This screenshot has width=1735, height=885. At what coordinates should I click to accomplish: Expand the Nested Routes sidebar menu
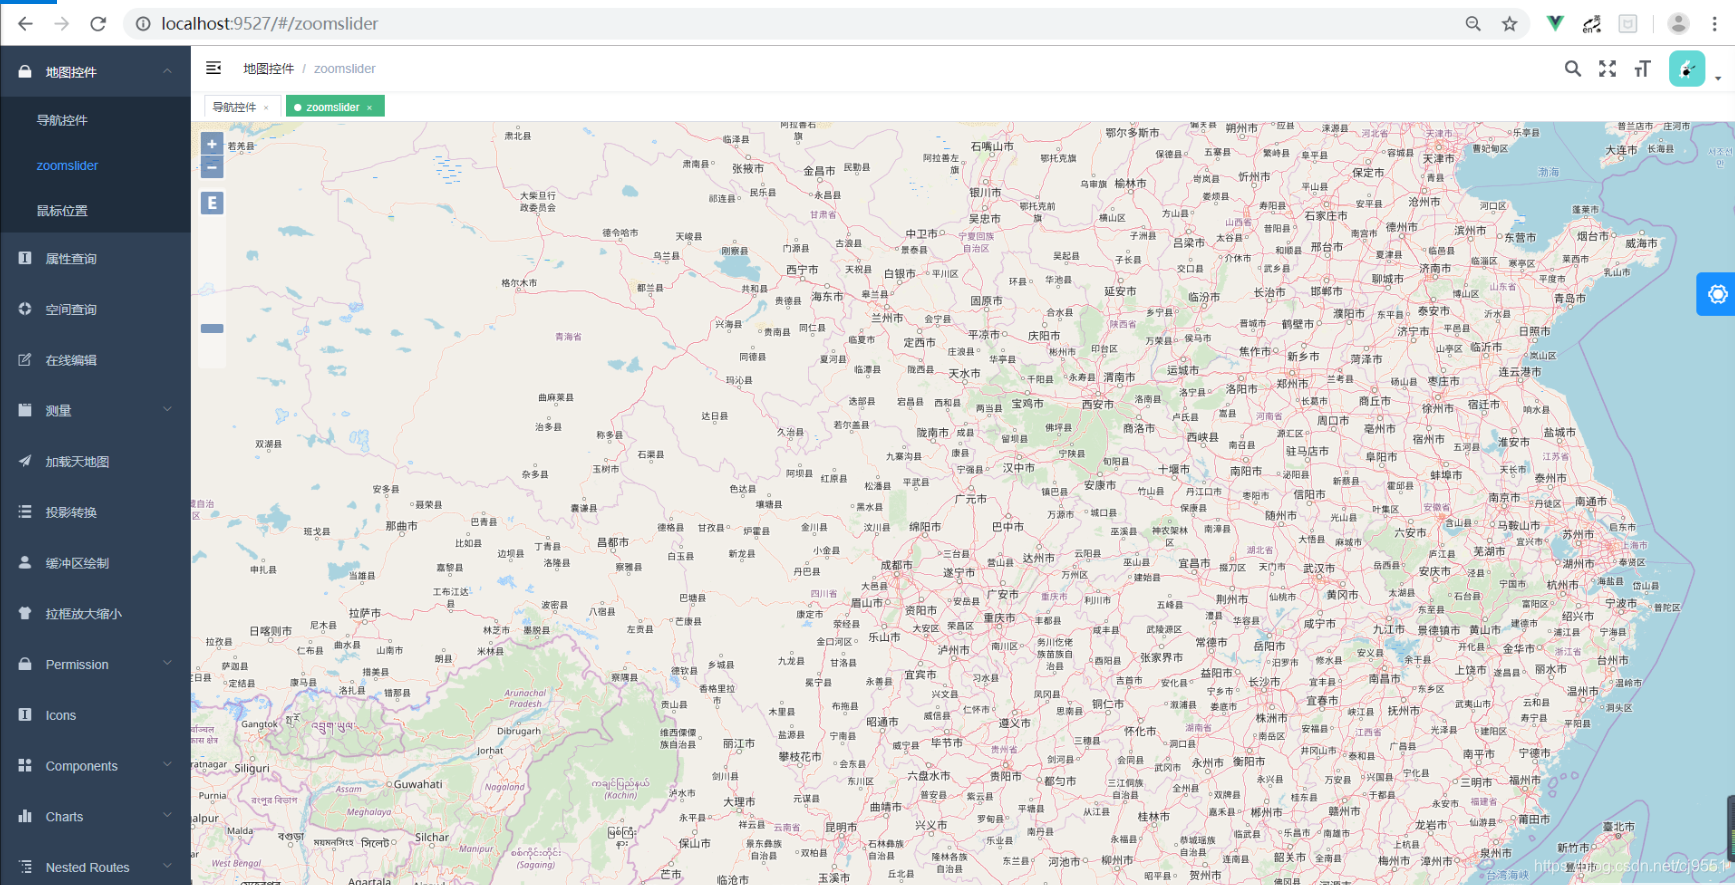tap(95, 867)
